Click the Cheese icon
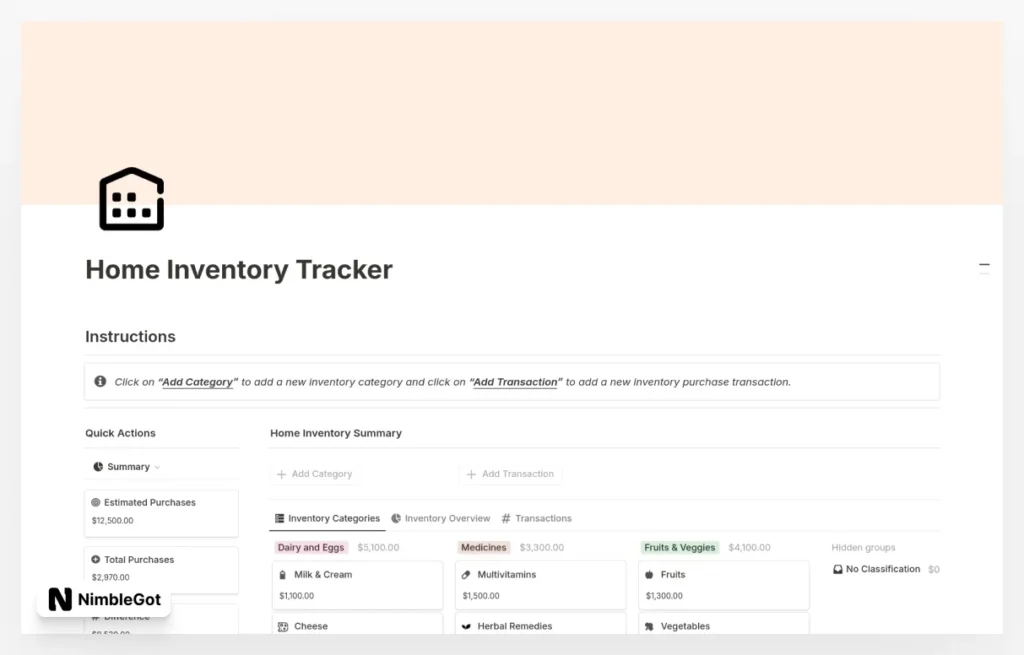Image resolution: width=1024 pixels, height=655 pixels. tap(283, 626)
